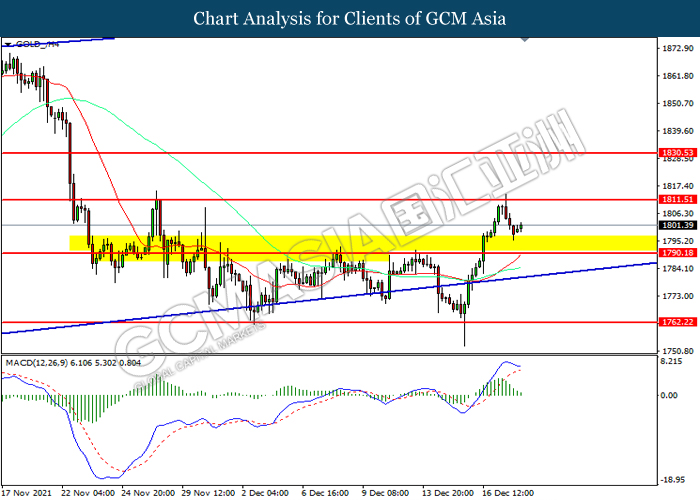Select the 1790.18 red price label
Viewport: 700px width, 500px height.
coord(678,253)
